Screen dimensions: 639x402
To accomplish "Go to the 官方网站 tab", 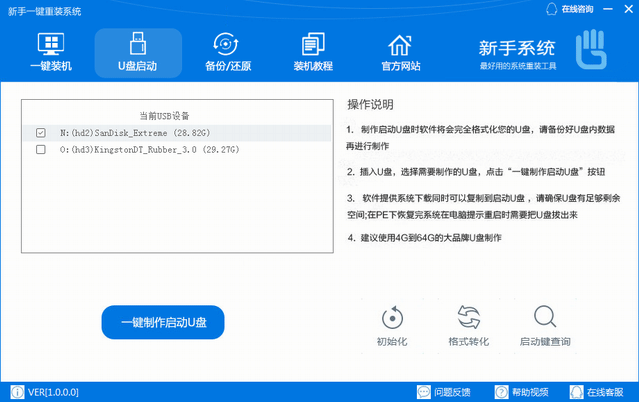I will [401, 53].
